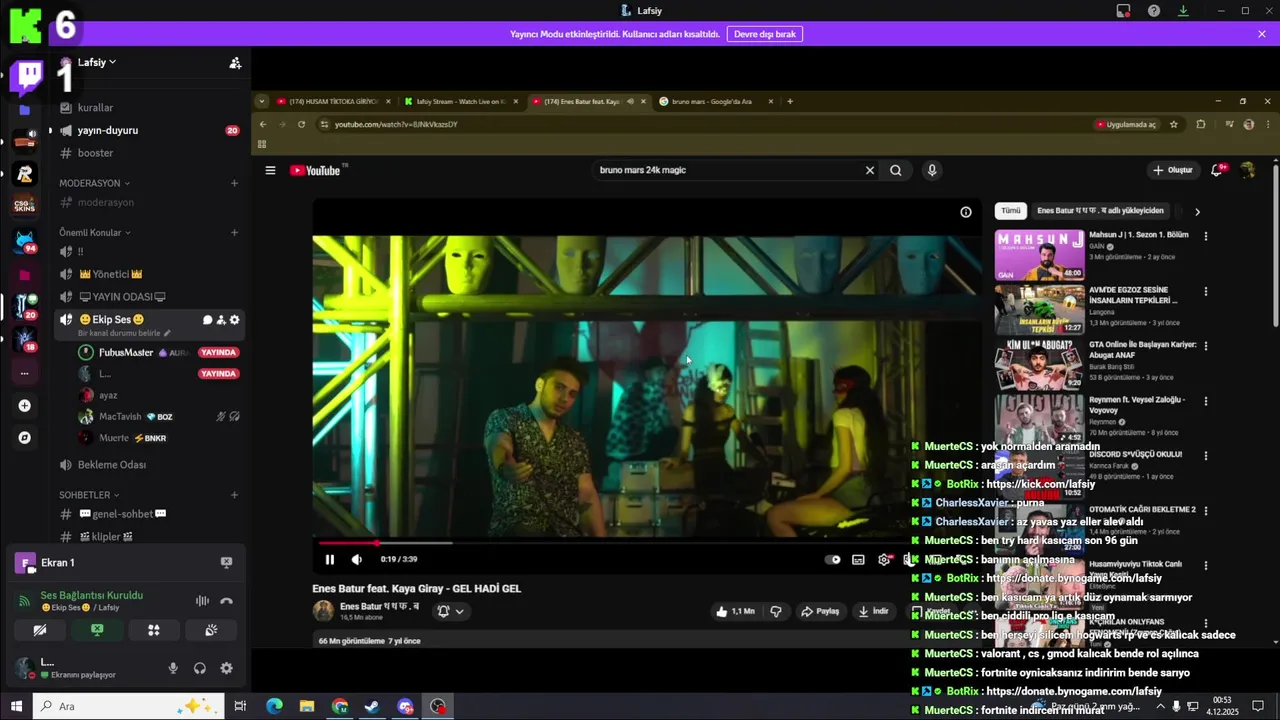Stop streaming icon beside Ekran 1

click(x=226, y=563)
